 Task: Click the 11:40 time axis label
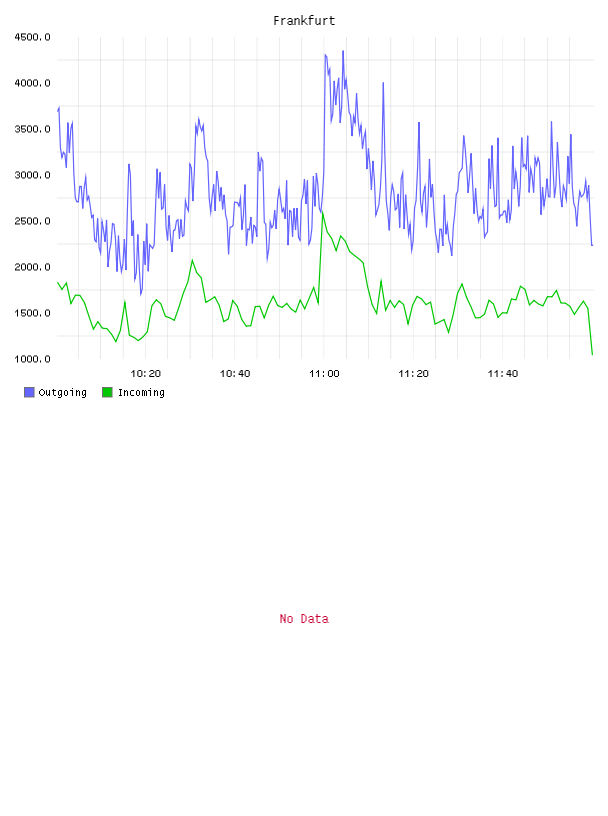coord(503,374)
